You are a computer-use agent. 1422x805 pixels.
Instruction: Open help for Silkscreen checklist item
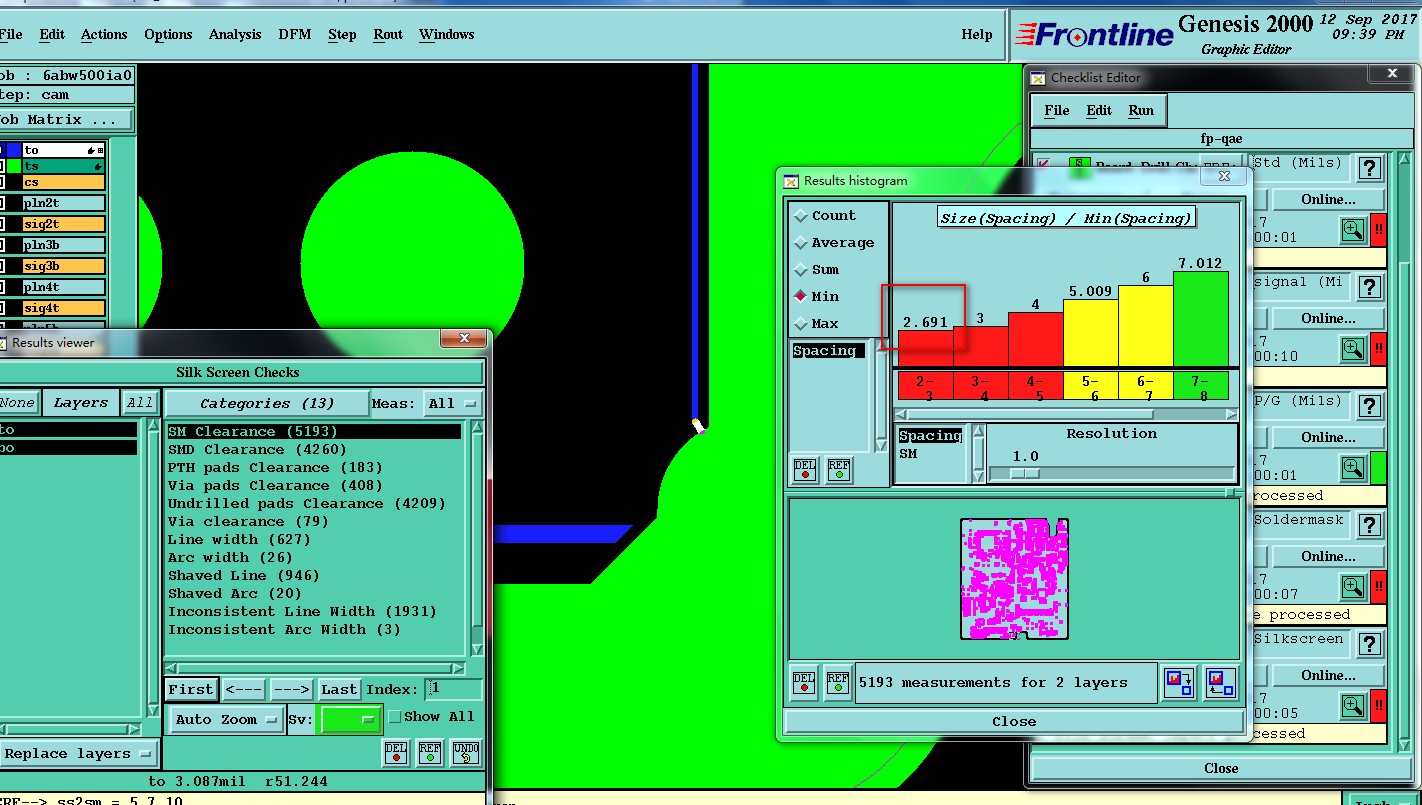coord(1369,644)
